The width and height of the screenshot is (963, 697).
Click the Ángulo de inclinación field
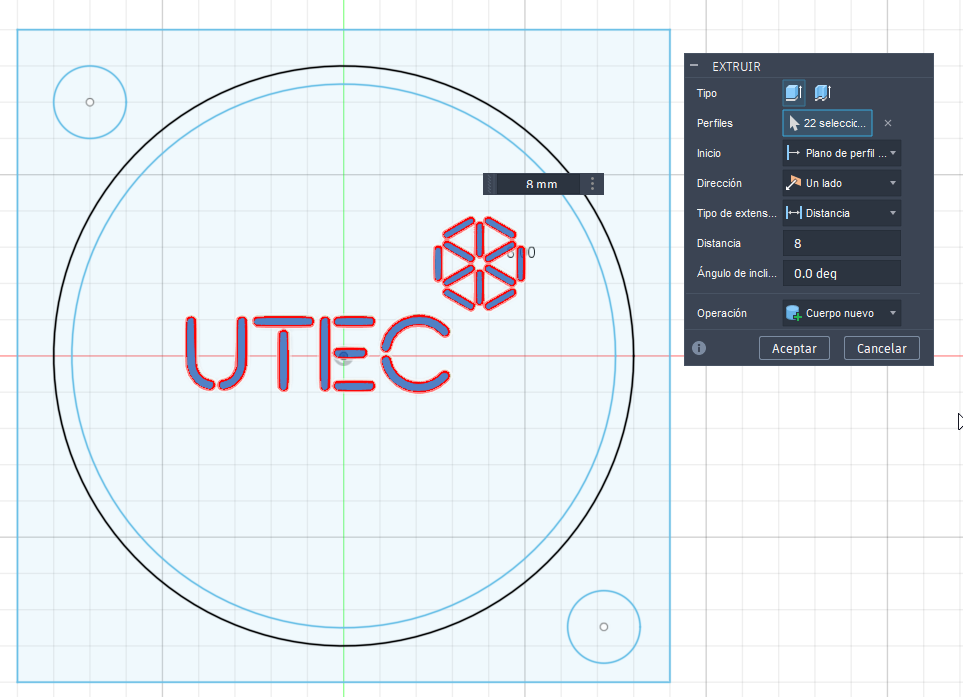coord(841,273)
